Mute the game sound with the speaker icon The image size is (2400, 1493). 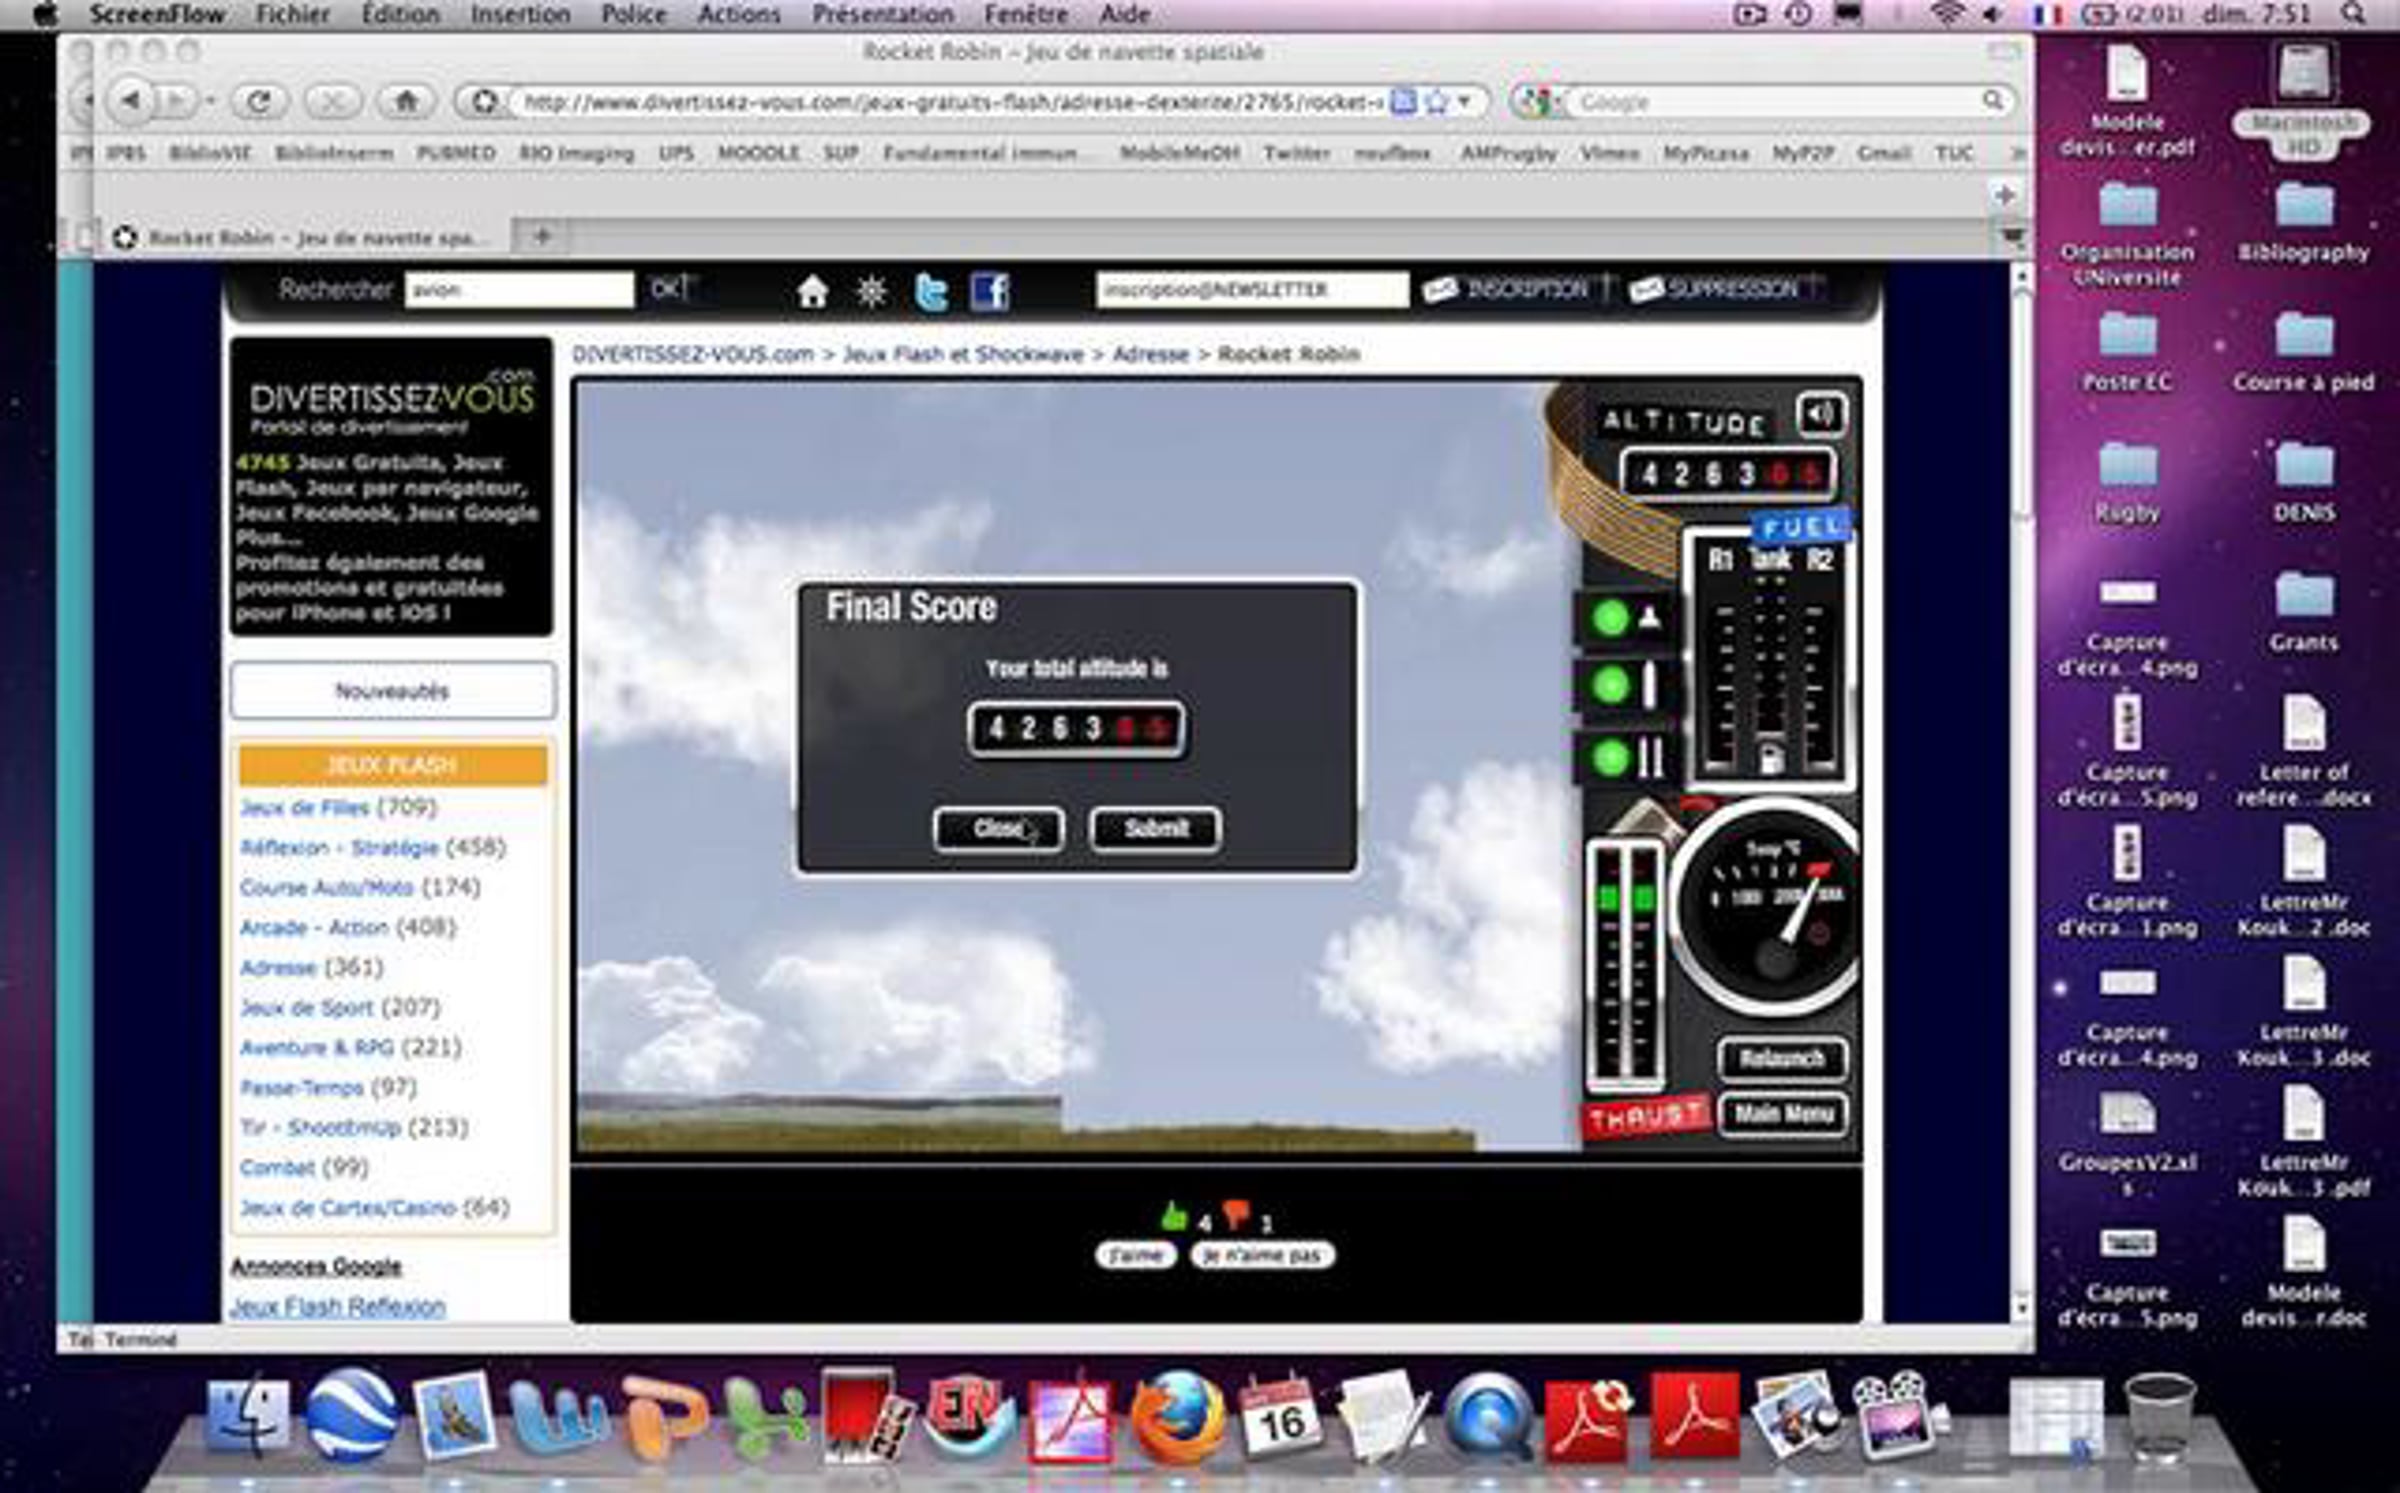(x=1821, y=414)
